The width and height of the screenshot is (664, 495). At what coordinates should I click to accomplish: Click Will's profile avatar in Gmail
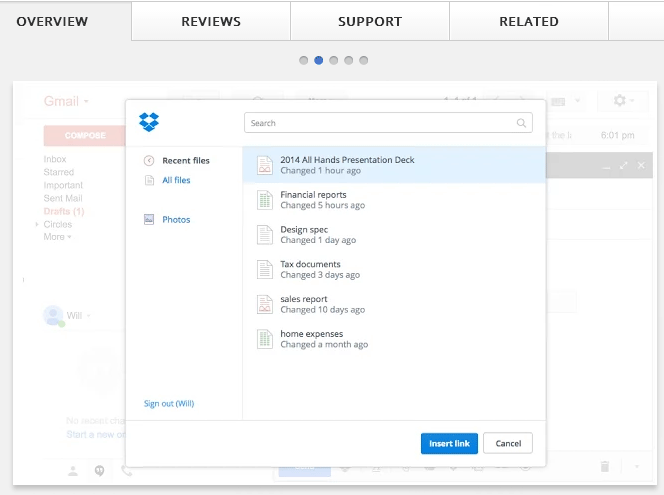53,315
